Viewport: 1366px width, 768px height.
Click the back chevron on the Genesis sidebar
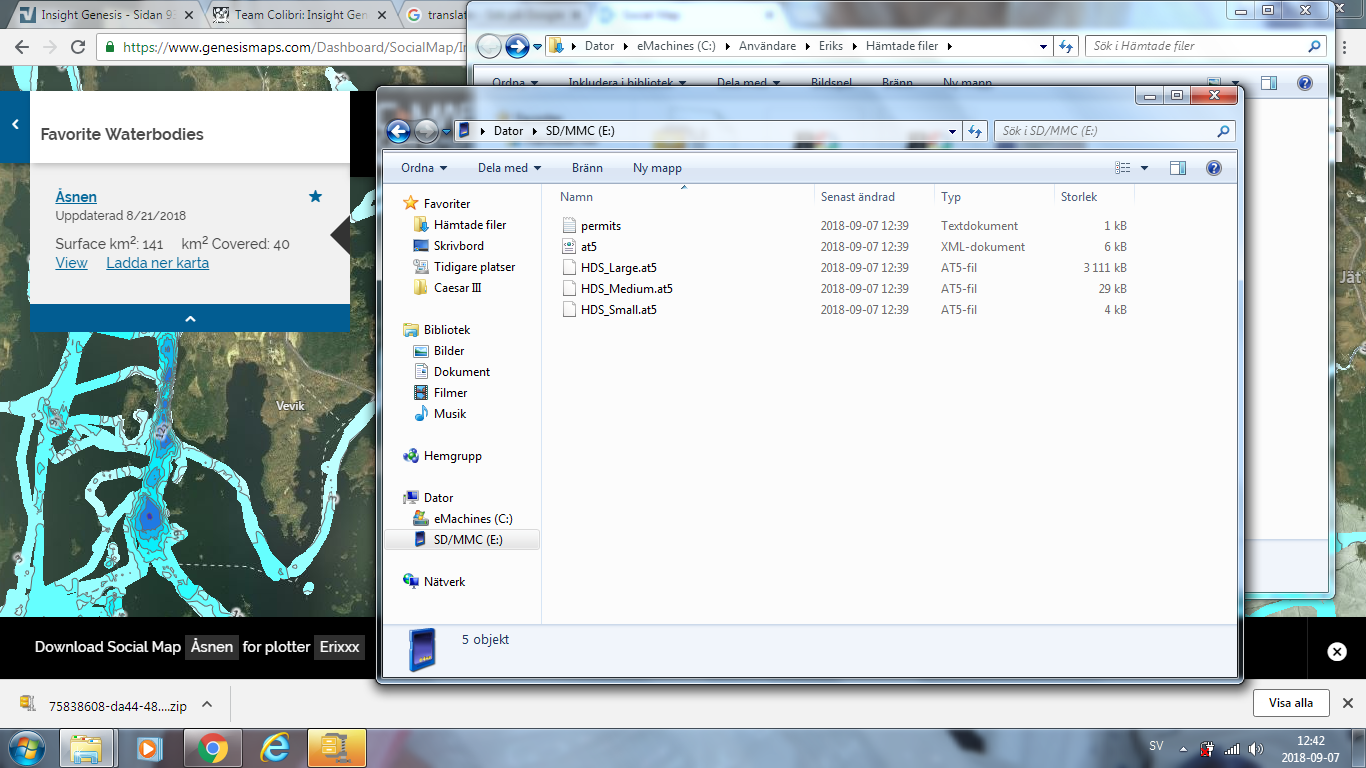15,125
